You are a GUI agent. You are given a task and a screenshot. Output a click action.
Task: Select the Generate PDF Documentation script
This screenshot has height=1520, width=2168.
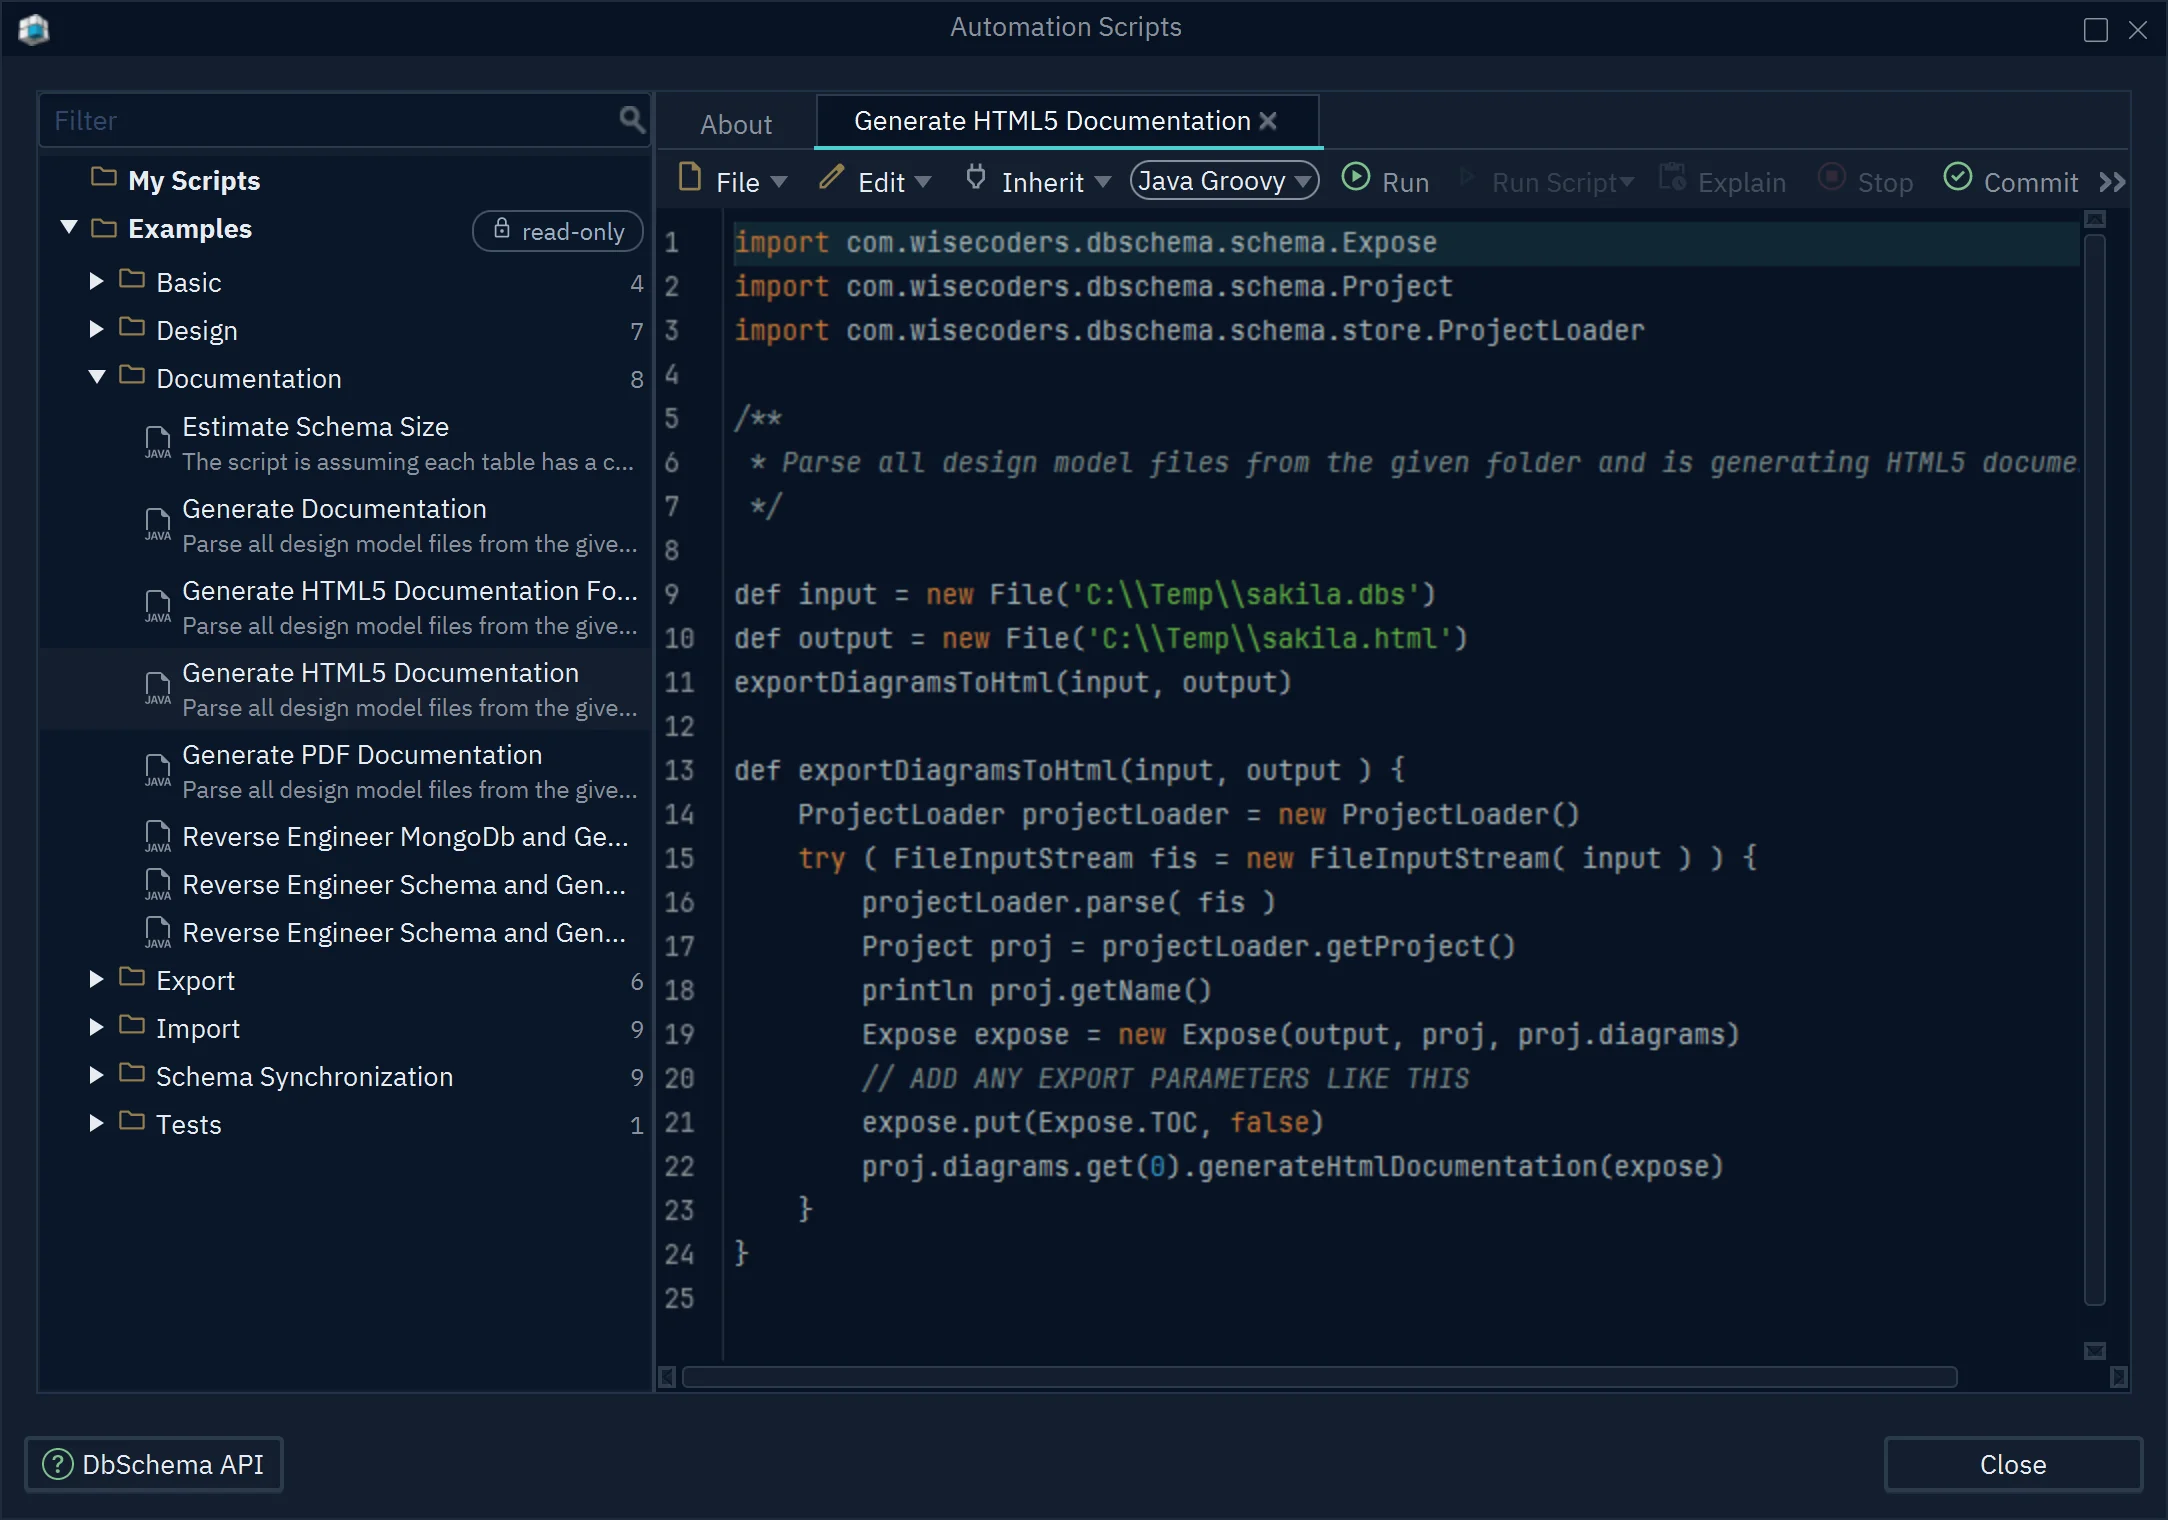[x=346, y=771]
